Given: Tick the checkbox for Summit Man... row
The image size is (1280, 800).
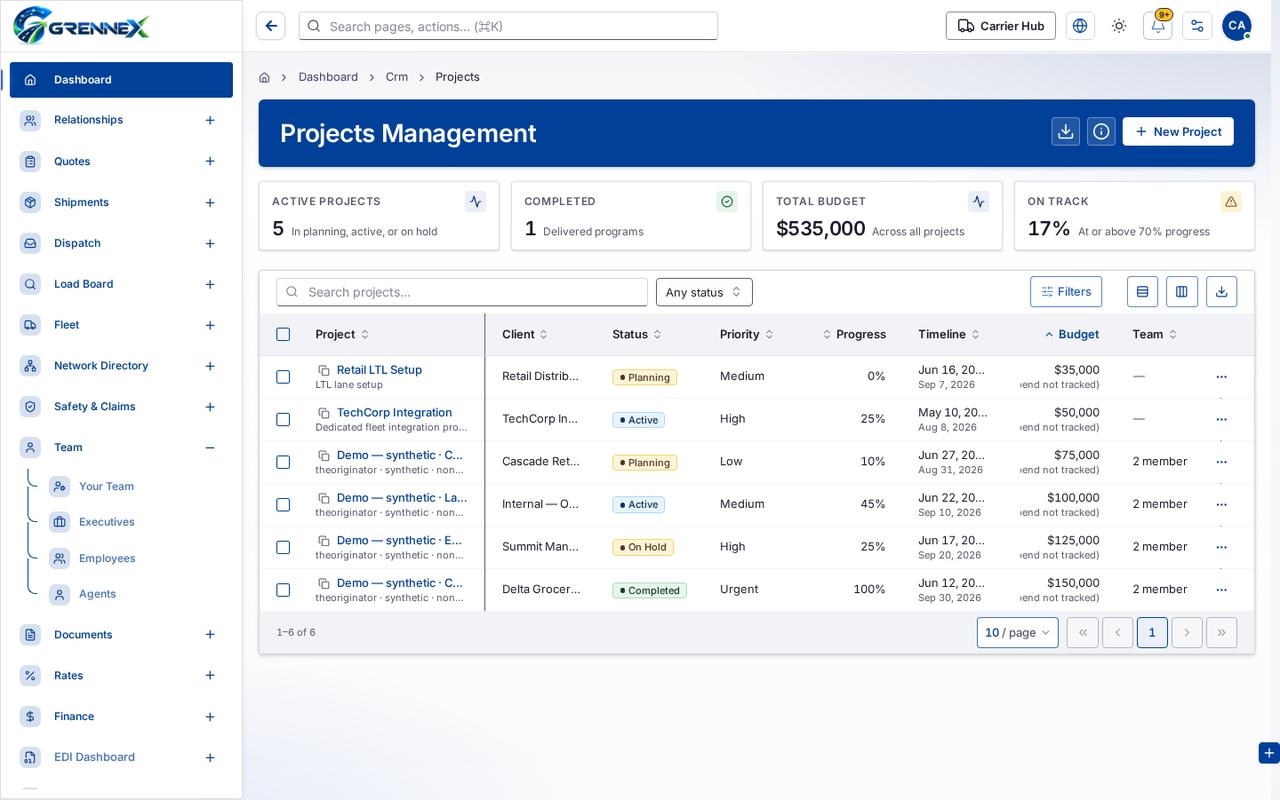Looking at the screenshot, I should 283,547.
